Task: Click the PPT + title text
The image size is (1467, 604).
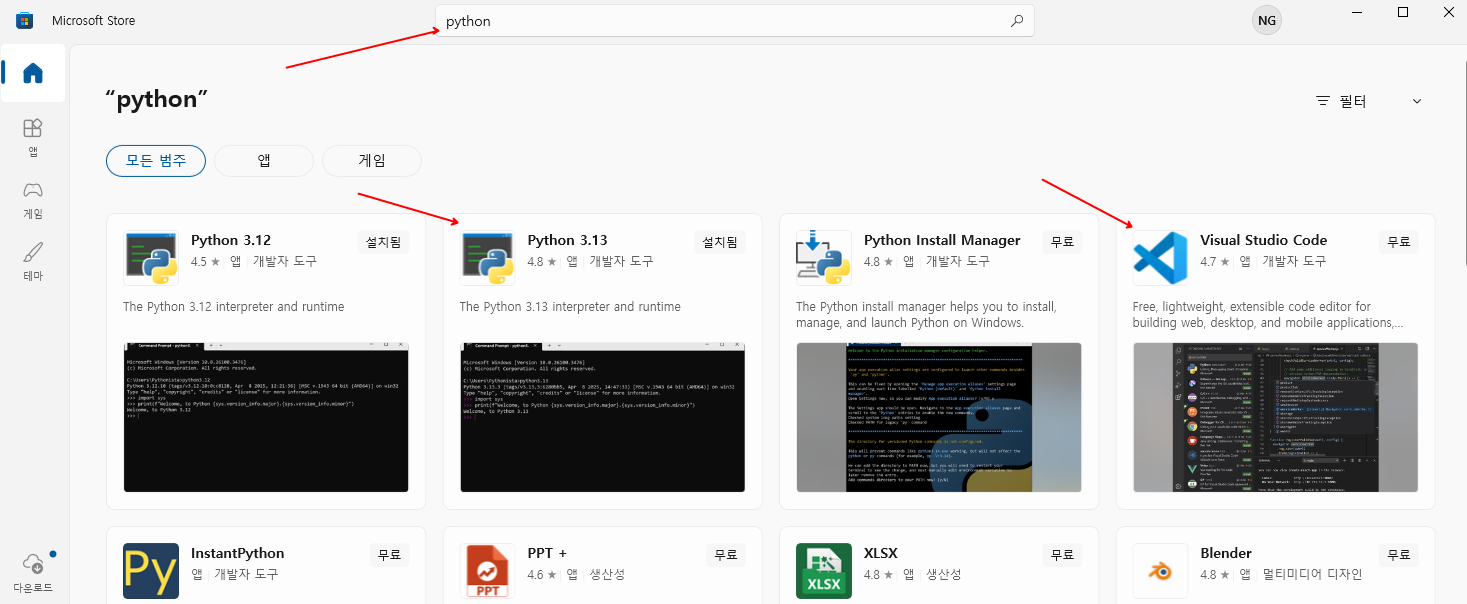Action: (x=547, y=553)
